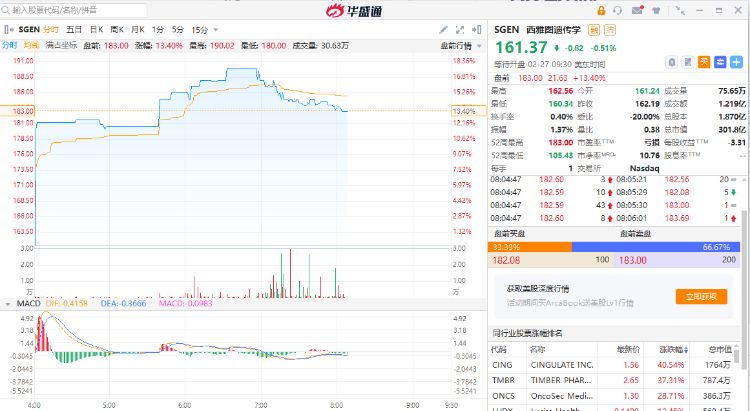Toggle left sidebar panel icon beside SGEN

click(x=9, y=30)
